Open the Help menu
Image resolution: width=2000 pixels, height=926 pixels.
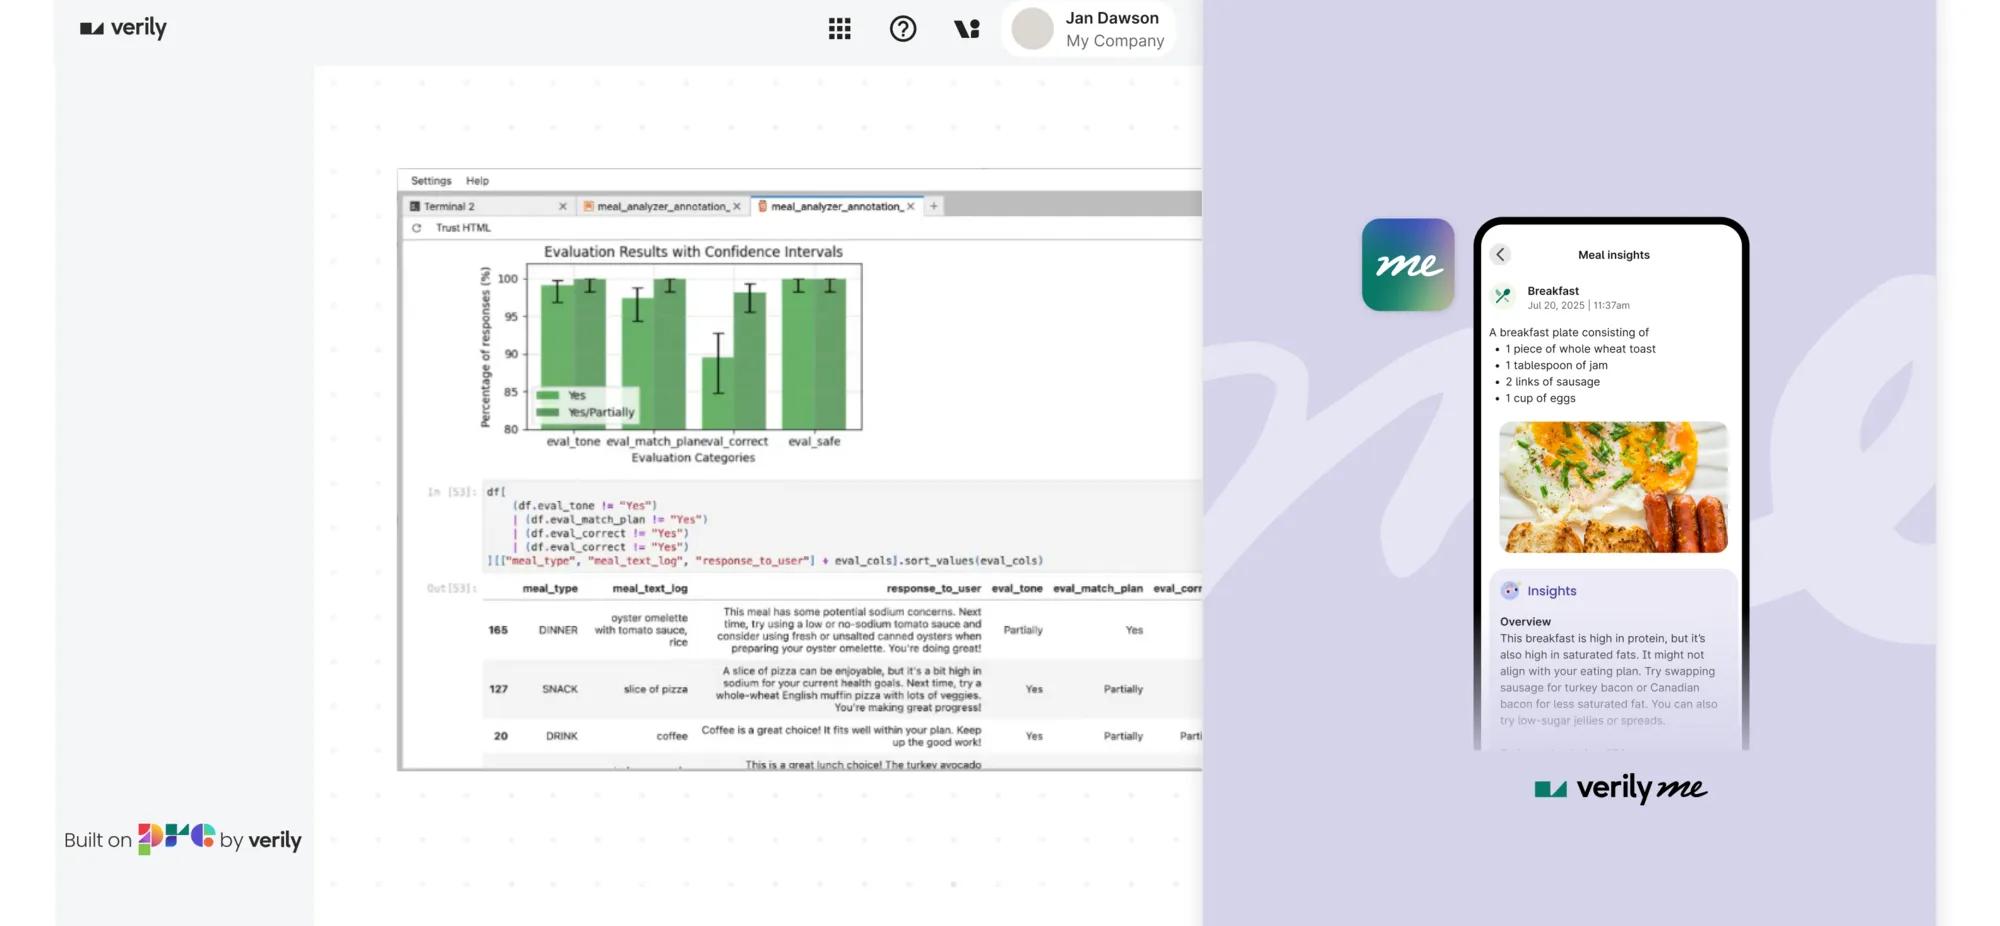click(477, 181)
